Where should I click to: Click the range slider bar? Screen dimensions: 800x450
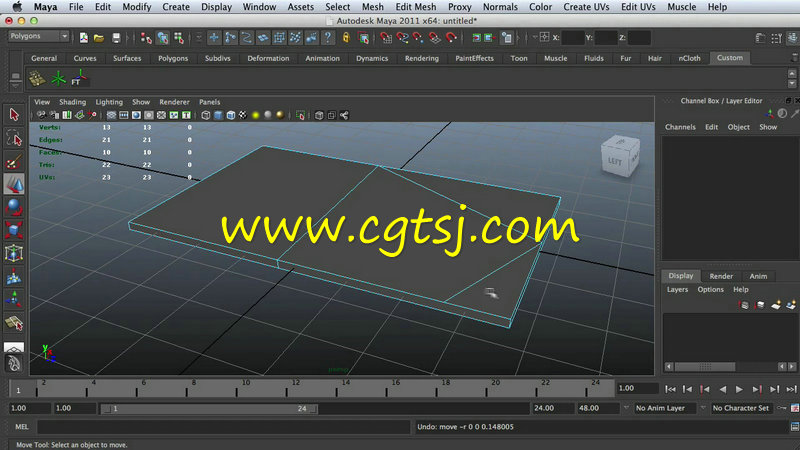pos(209,409)
